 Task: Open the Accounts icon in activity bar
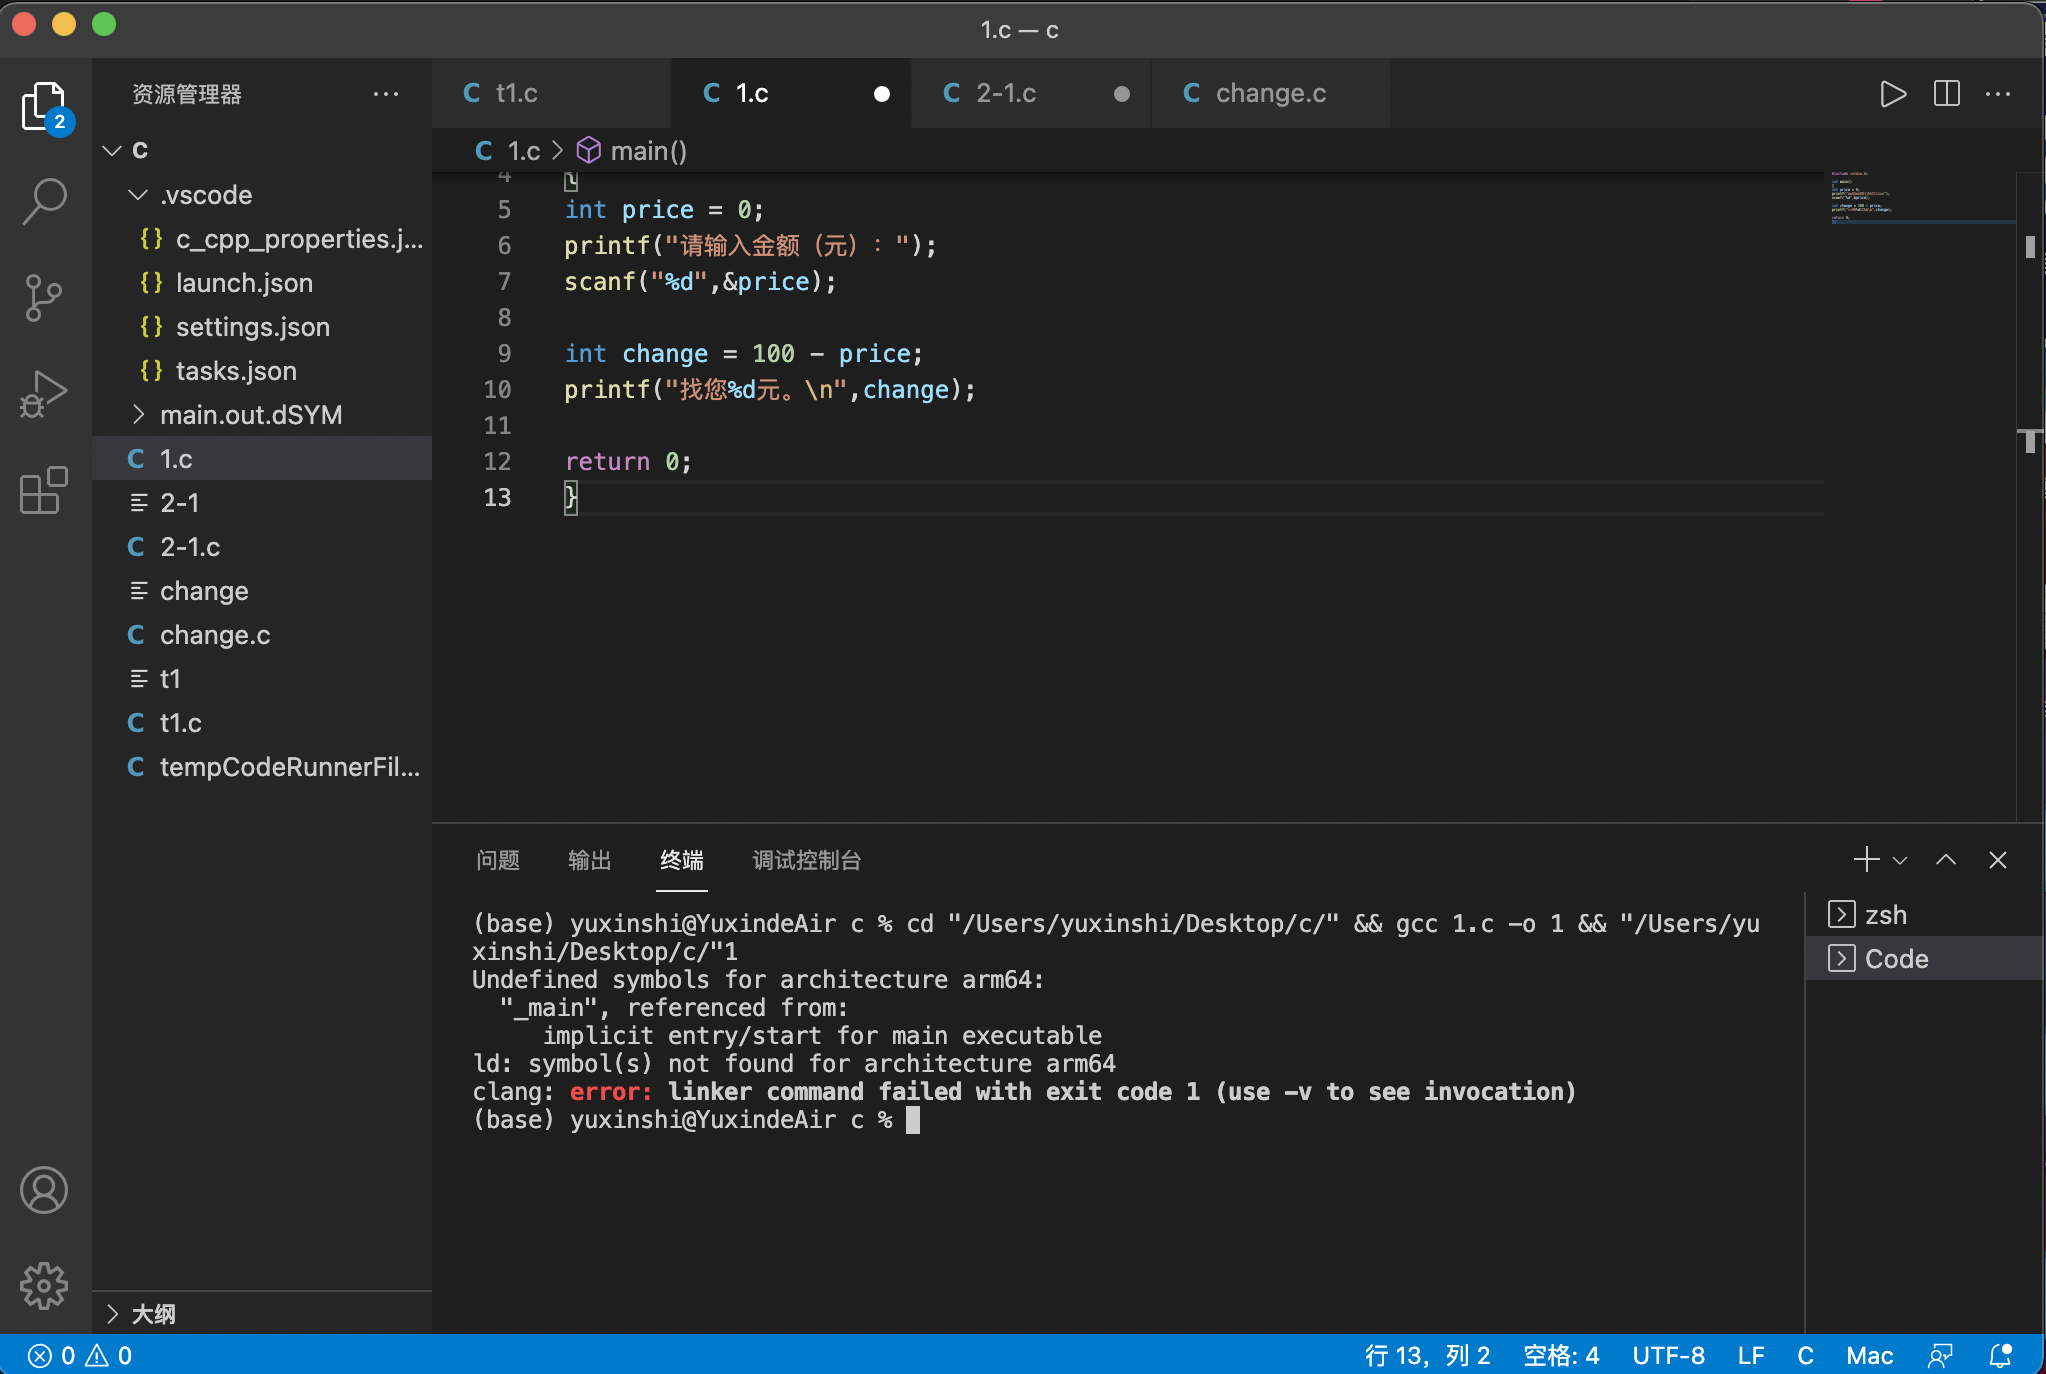(x=45, y=1190)
